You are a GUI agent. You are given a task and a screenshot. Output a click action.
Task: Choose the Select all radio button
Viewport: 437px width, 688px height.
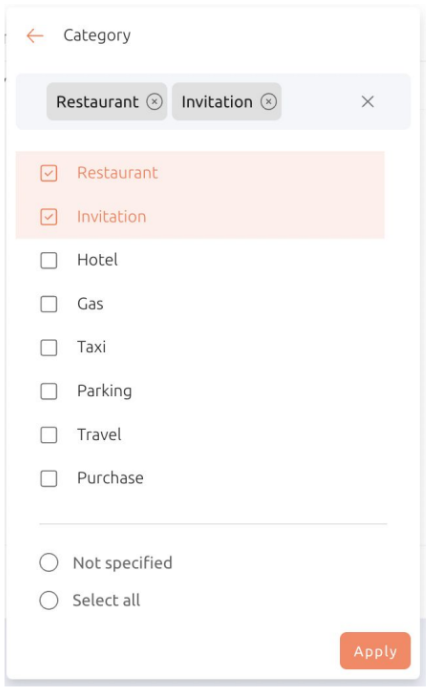pos(49,600)
